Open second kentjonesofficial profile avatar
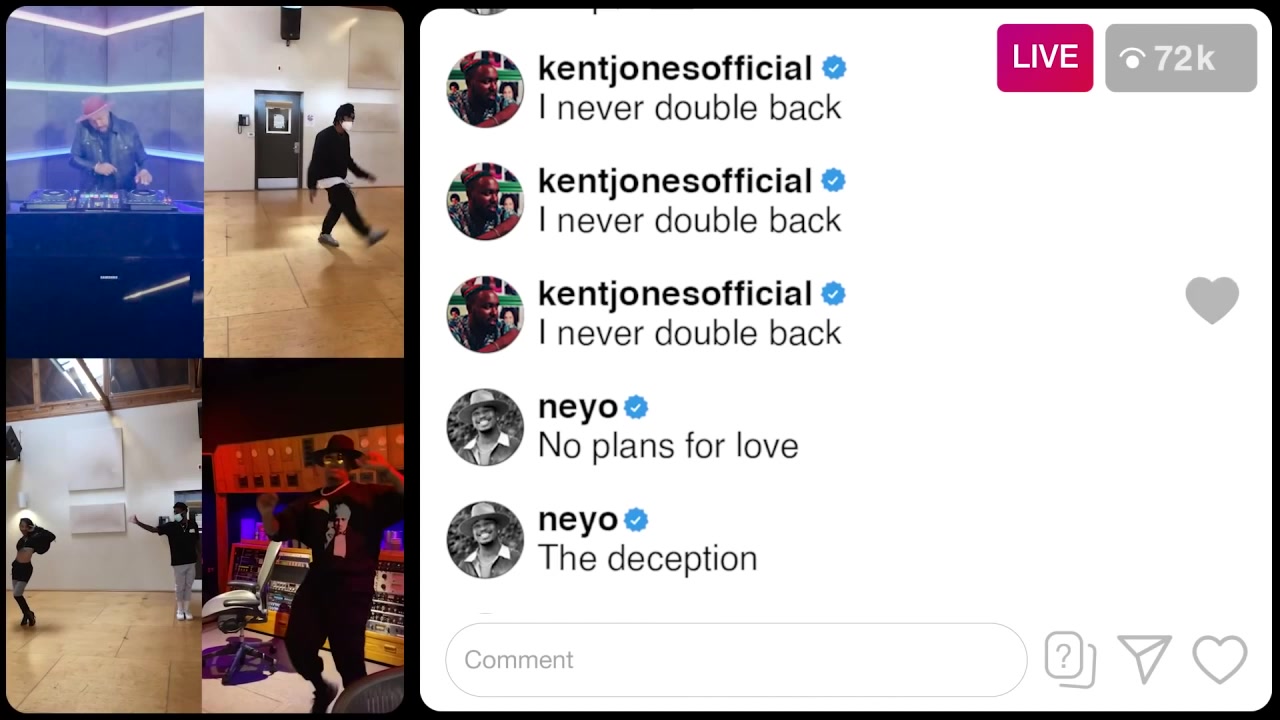Viewport: 1280px width, 720px height. pos(485,201)
